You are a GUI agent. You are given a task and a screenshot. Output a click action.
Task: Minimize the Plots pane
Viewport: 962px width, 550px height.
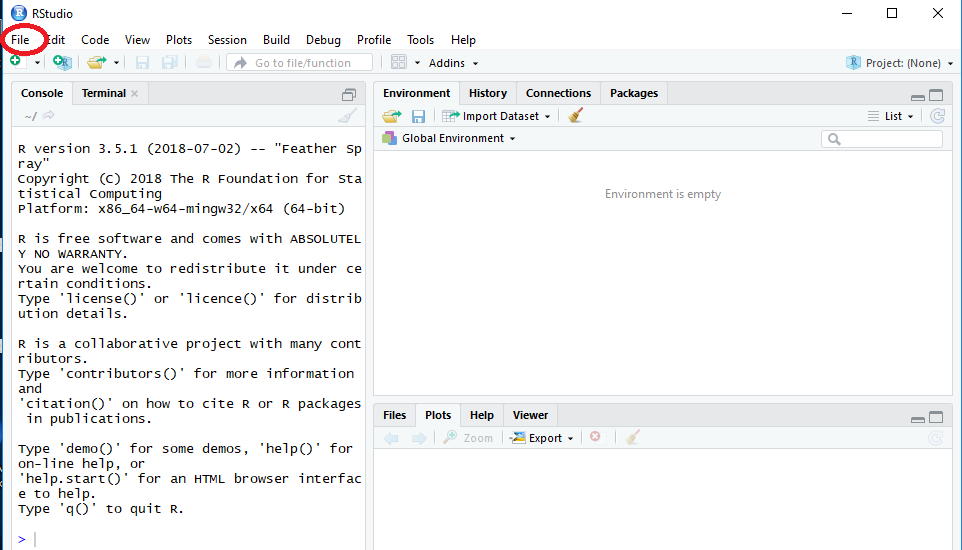click(x=918, y=419)
